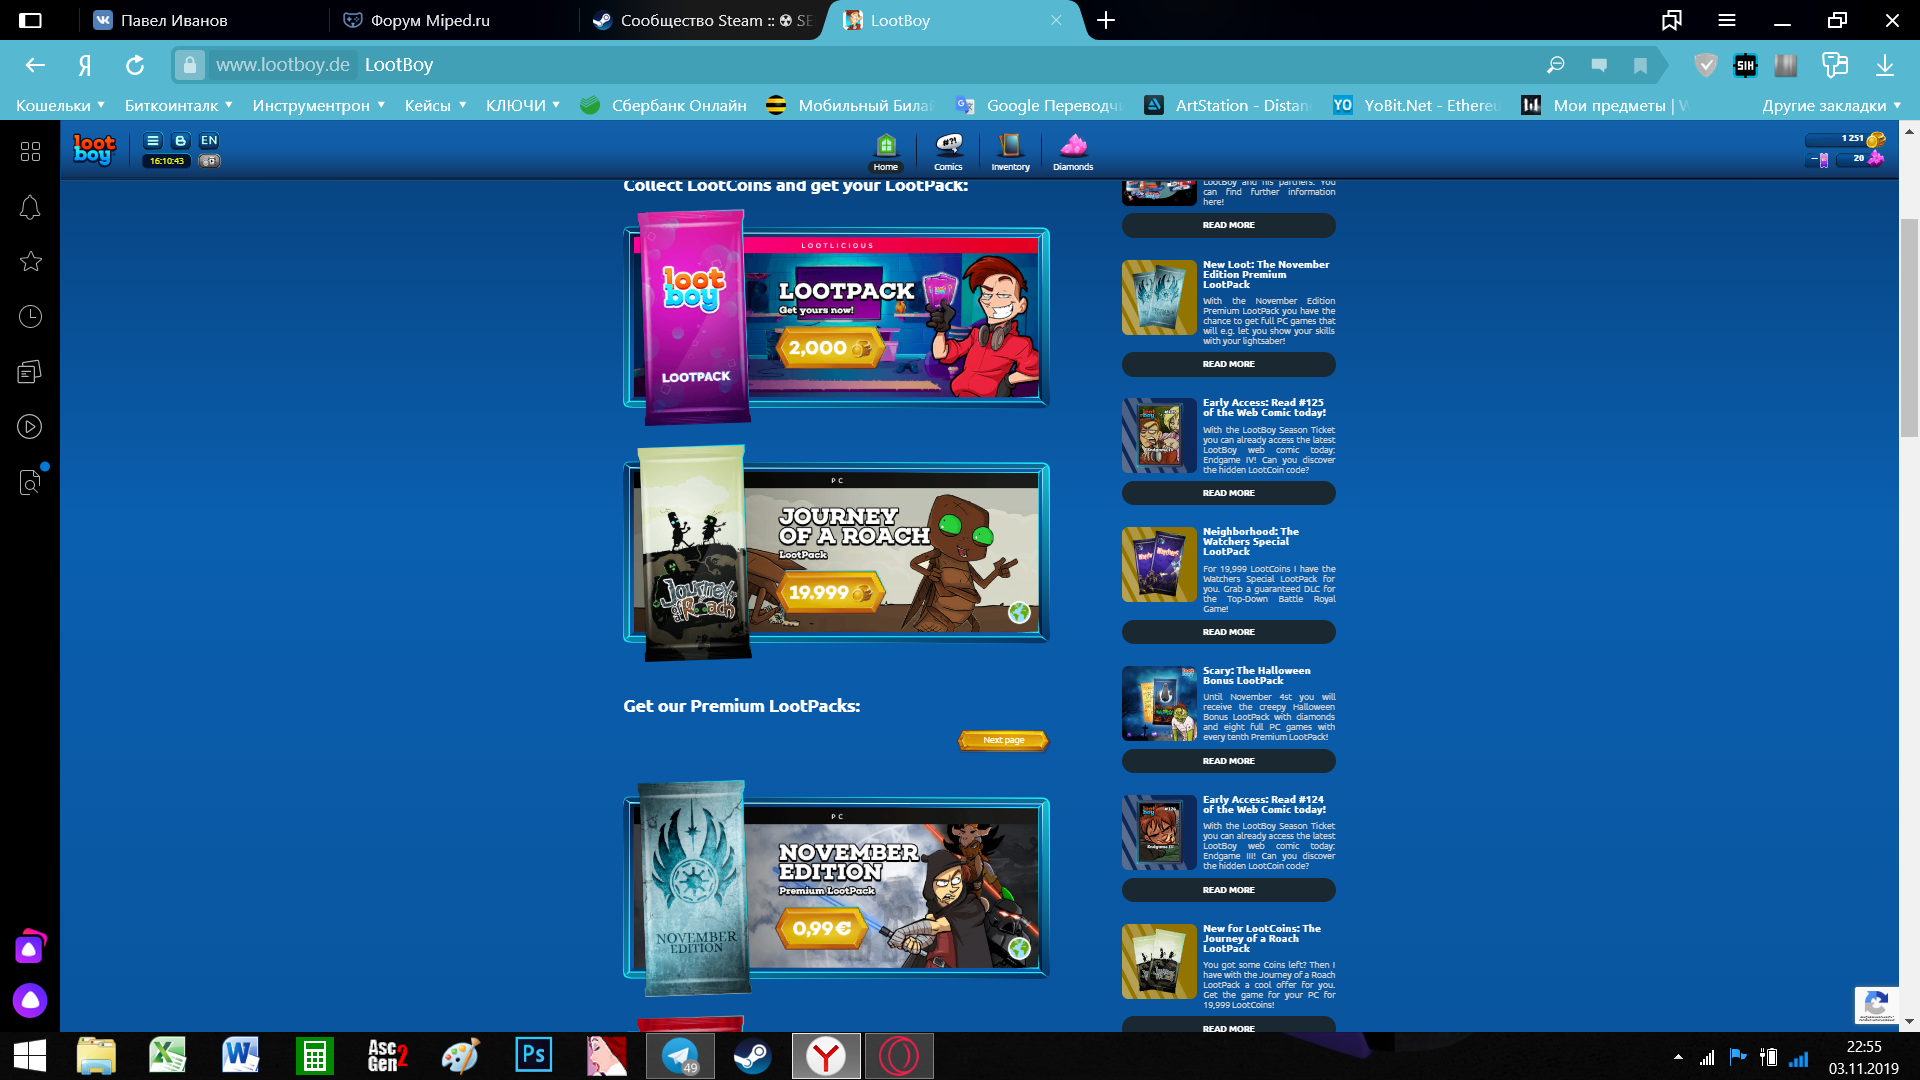Open page comments speech bubble icon
This screenshot has height=1080, width=1920.
1599,65
